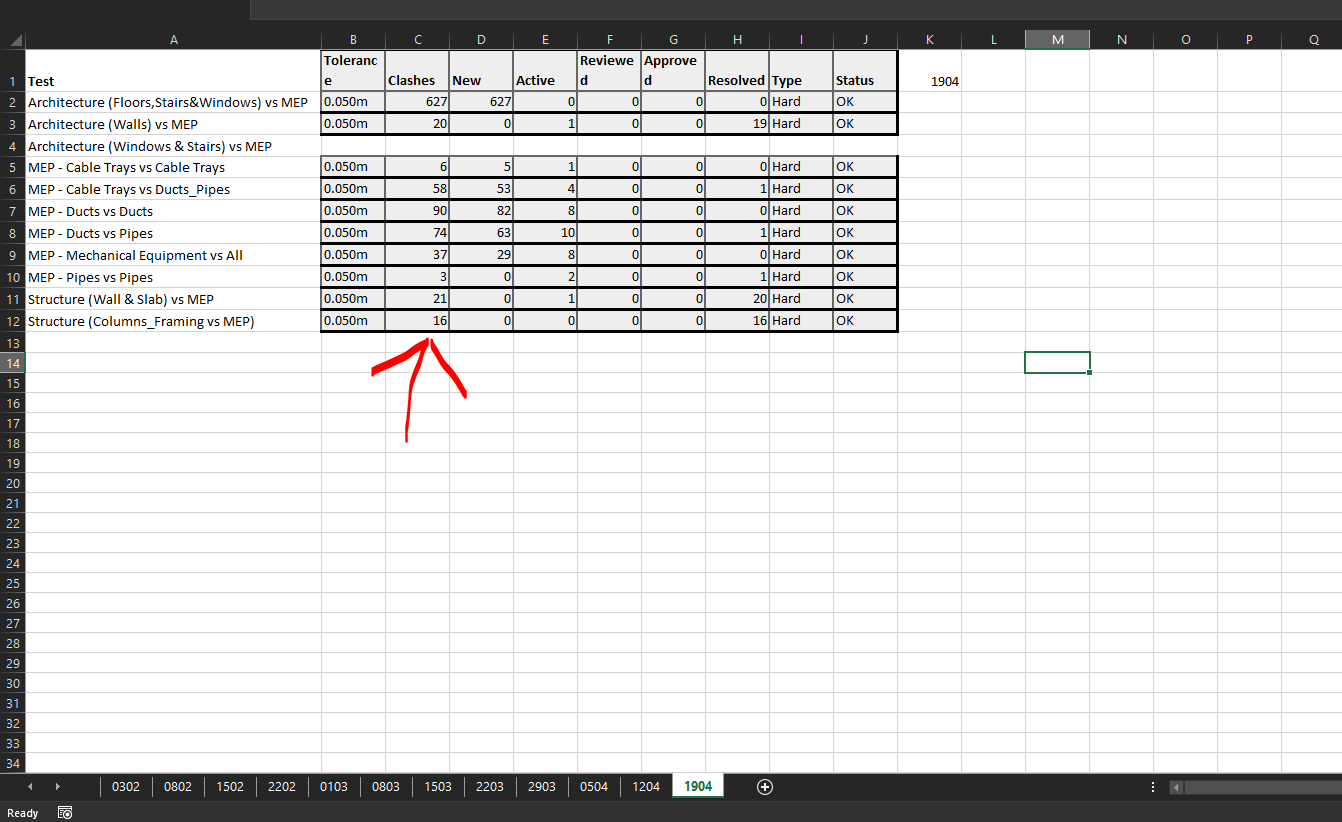Select column C header

pyautogui.click(x=418, y=40)
